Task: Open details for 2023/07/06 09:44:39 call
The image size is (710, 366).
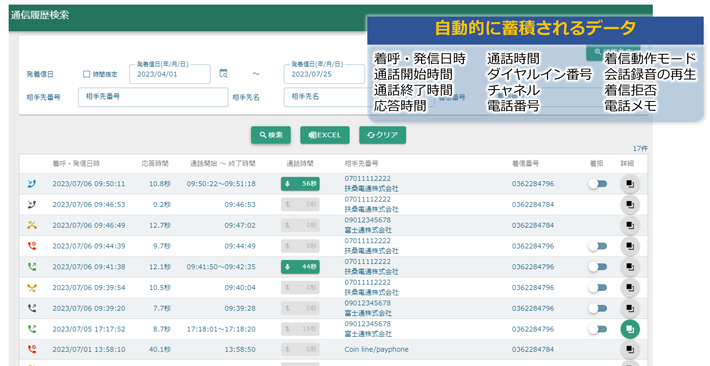Action: tap(630, 246)
